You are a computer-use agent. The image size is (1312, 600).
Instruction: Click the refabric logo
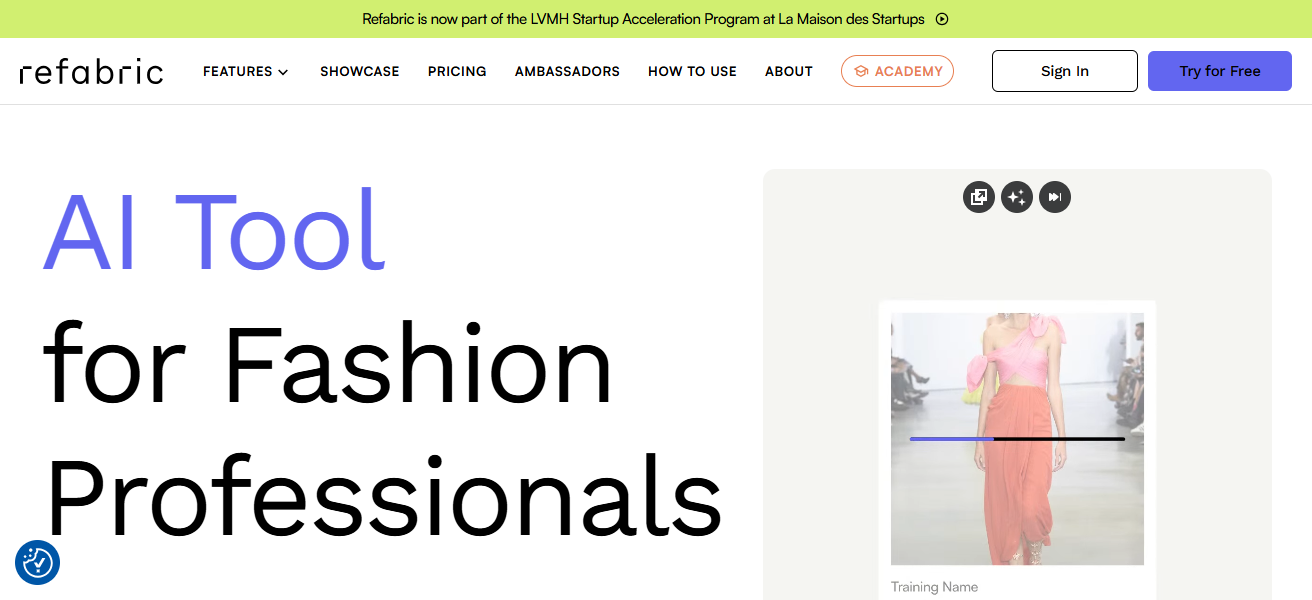click(x=91, y=72)
